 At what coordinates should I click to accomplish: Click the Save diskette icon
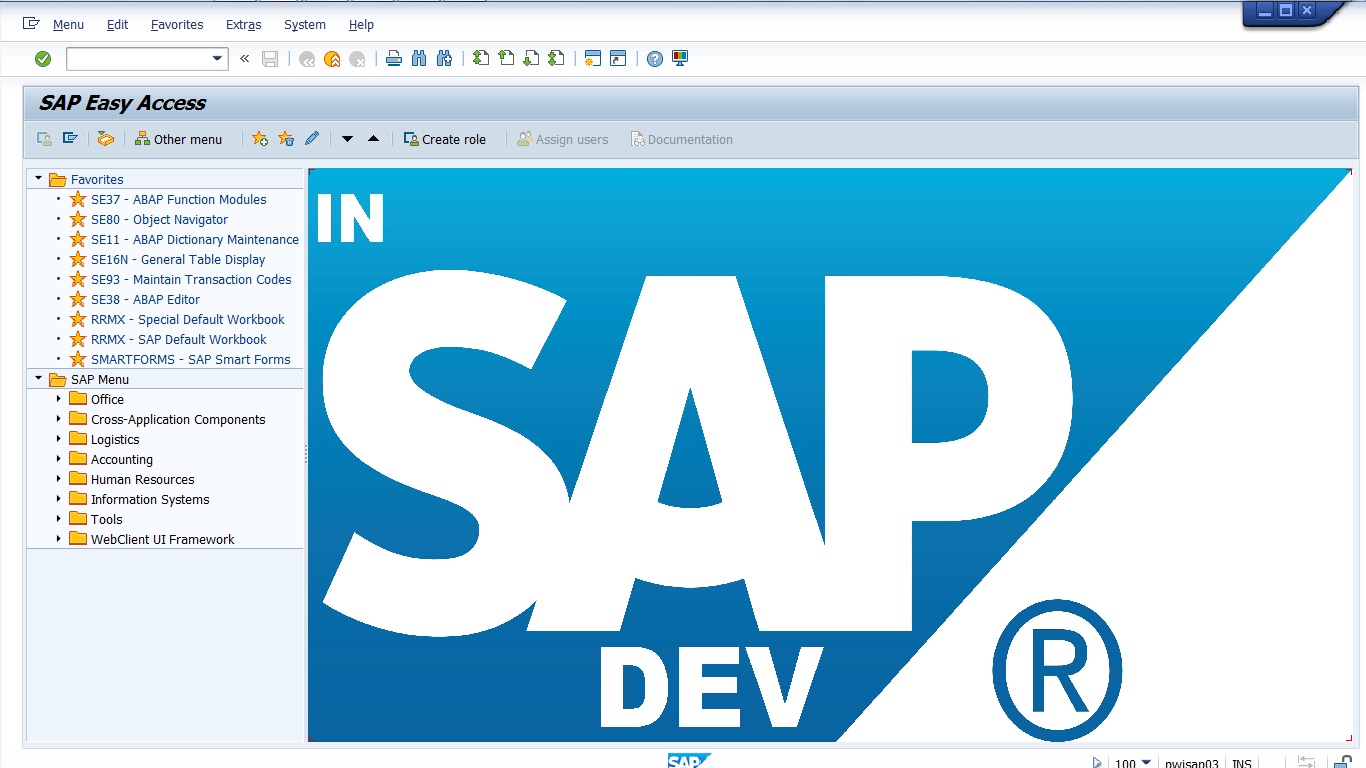click(270, 59)
